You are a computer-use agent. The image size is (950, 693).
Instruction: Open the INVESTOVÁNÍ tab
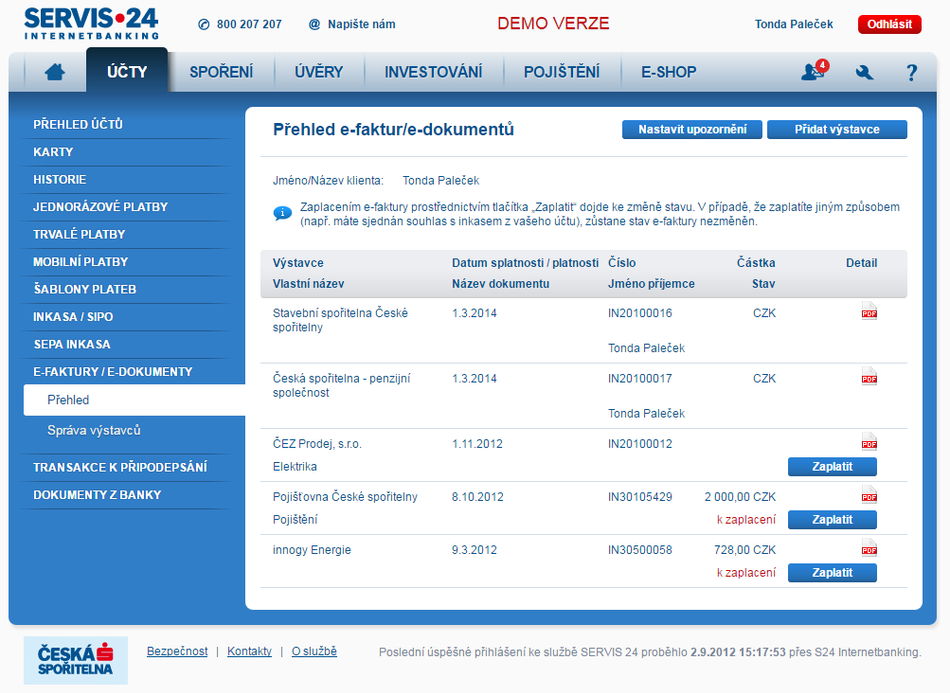point(433,72)
